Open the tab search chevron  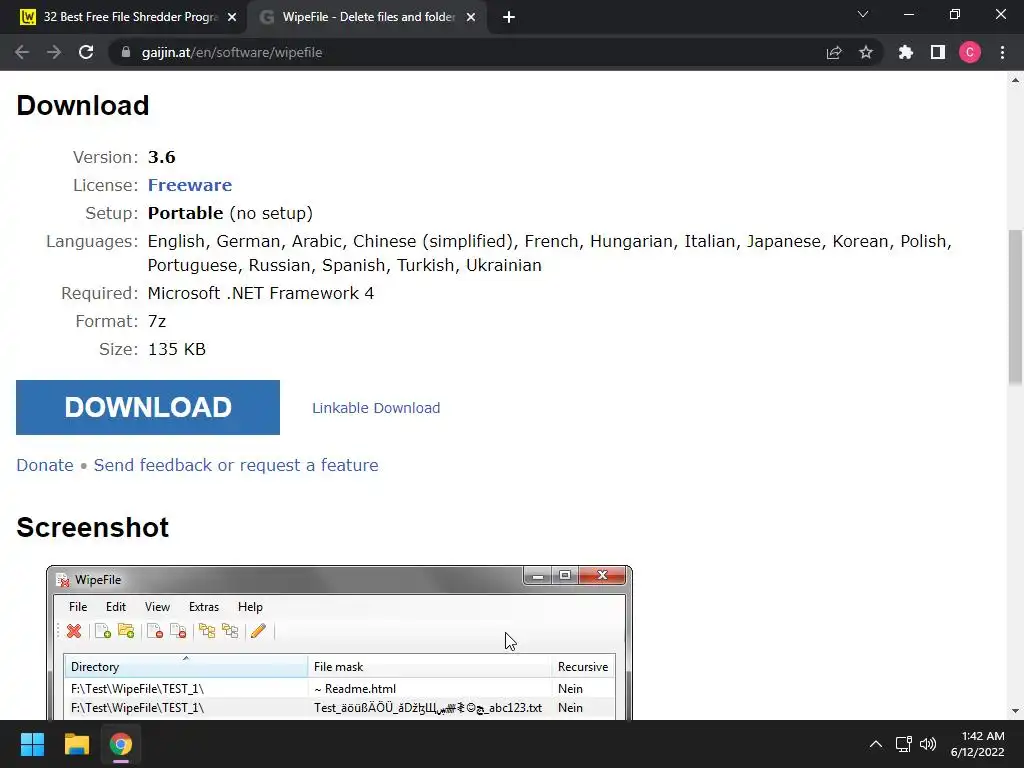(x=863, y=14)
